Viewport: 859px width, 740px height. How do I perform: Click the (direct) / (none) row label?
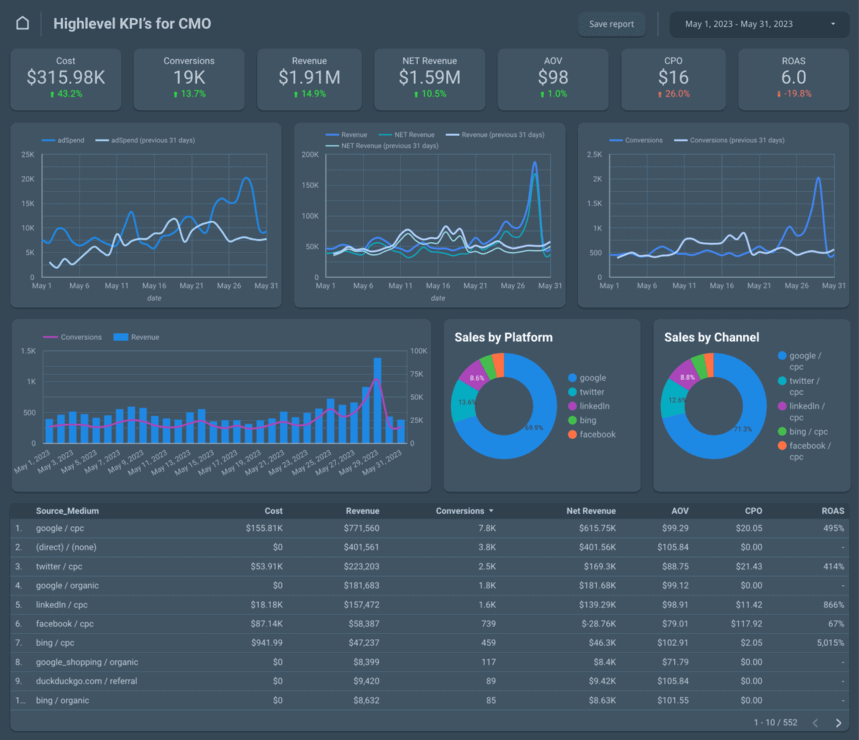[66, 547]
